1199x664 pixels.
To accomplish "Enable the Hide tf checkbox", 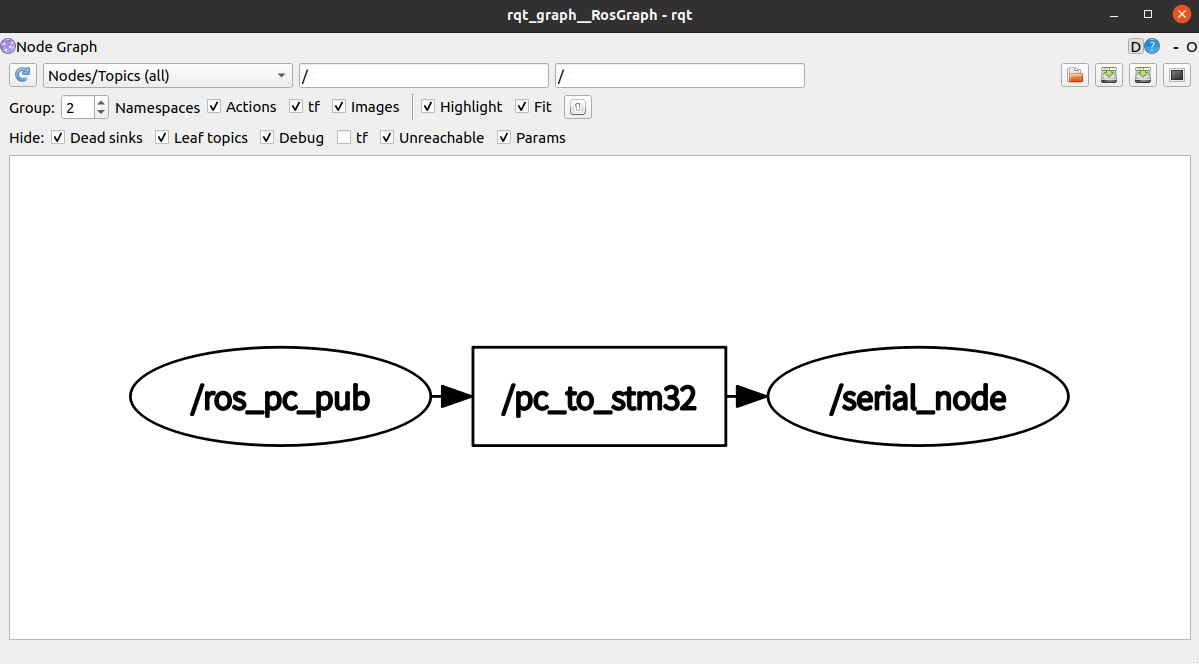I will click(344, 138).
